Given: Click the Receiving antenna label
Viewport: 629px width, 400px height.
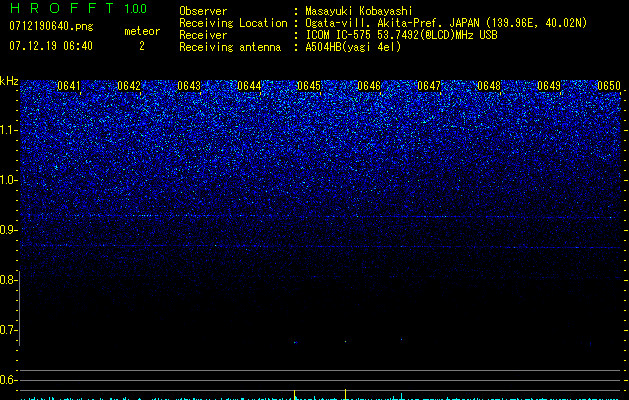Looking at the screenshot, I should point(230,47).
